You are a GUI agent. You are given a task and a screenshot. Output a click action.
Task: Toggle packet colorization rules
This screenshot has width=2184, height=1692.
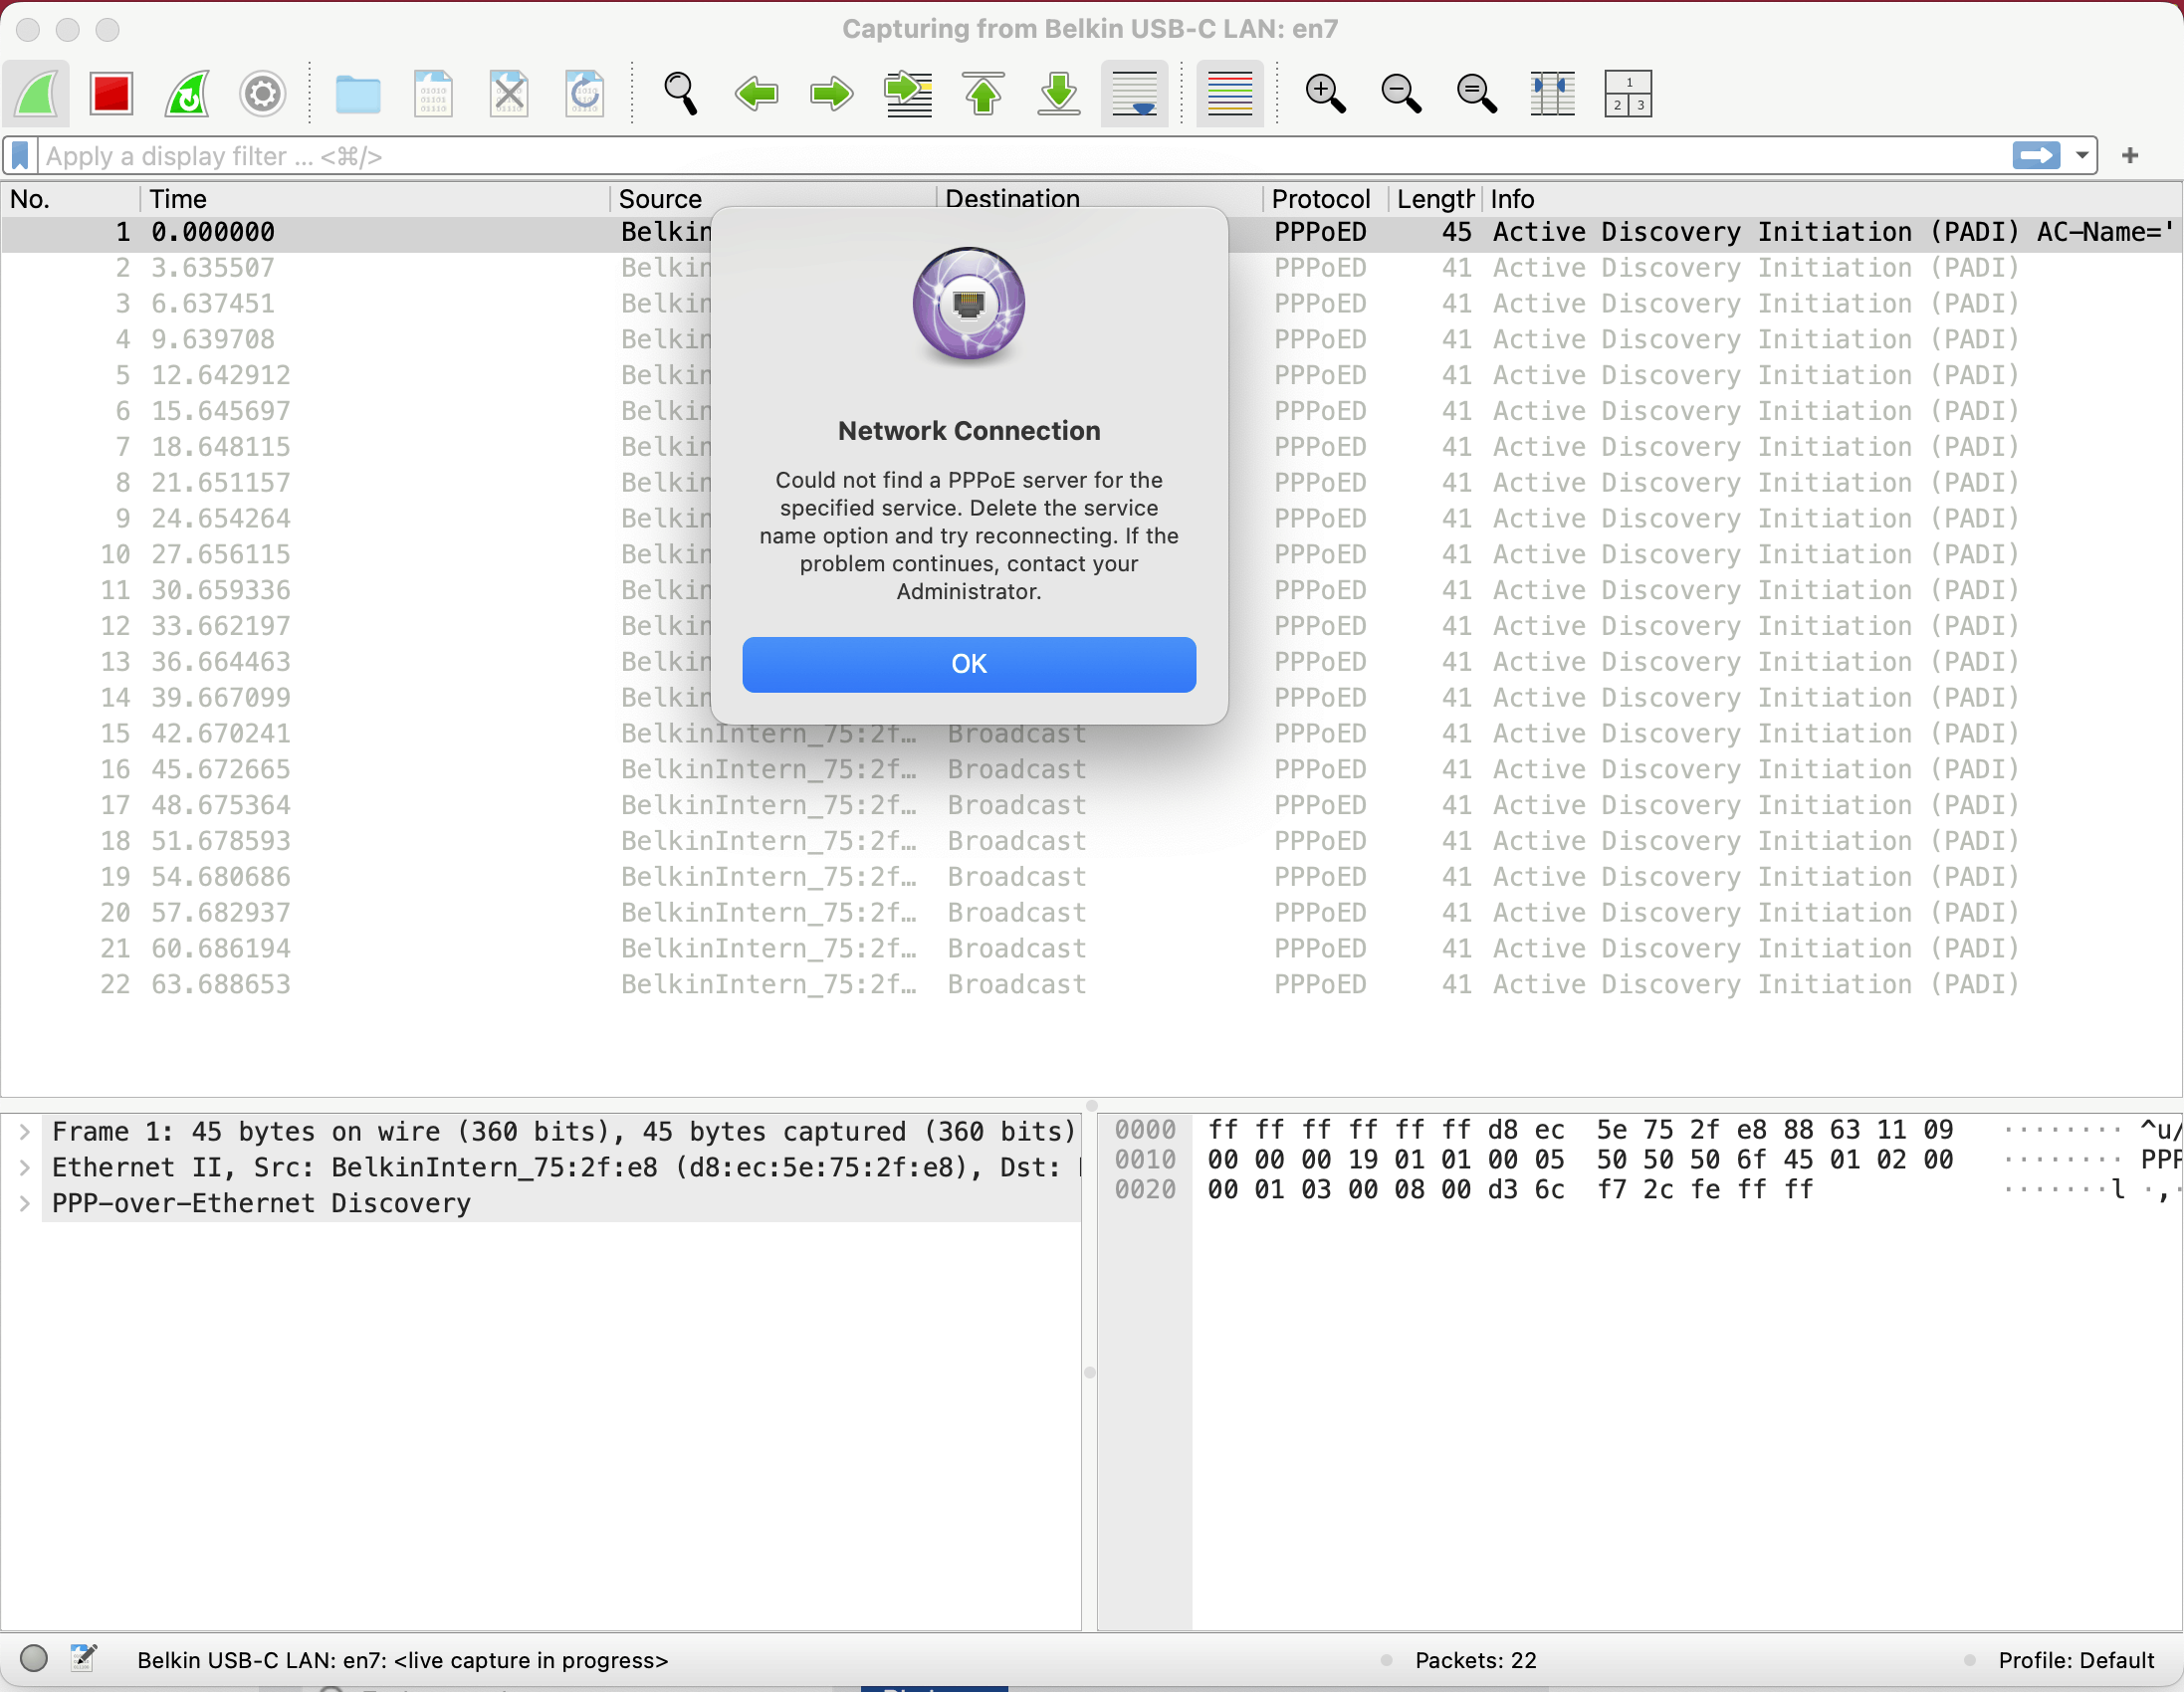click(x=1230, y=94)
